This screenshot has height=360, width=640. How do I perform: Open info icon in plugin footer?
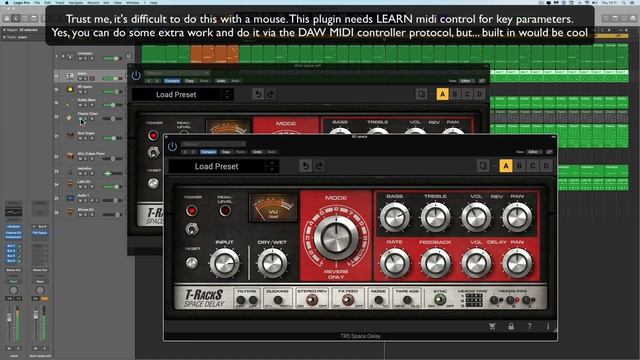coord(548,326)
